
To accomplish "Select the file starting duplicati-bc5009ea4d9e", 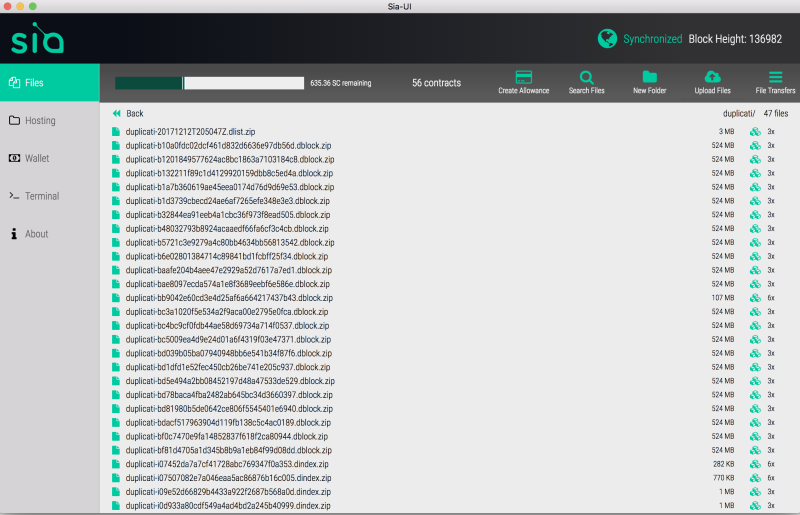I will tap(228, 339).
